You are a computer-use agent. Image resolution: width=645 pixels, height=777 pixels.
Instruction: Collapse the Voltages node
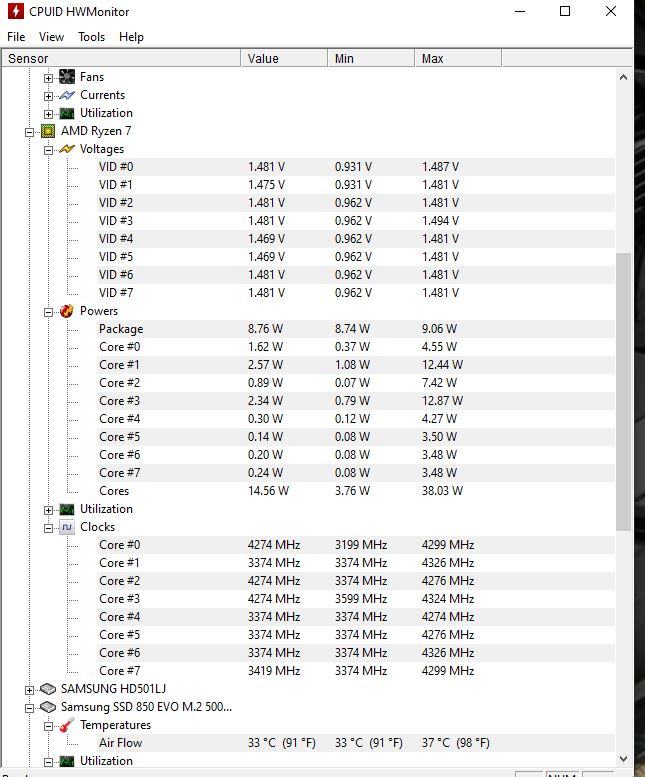click(x=49, y=150)
